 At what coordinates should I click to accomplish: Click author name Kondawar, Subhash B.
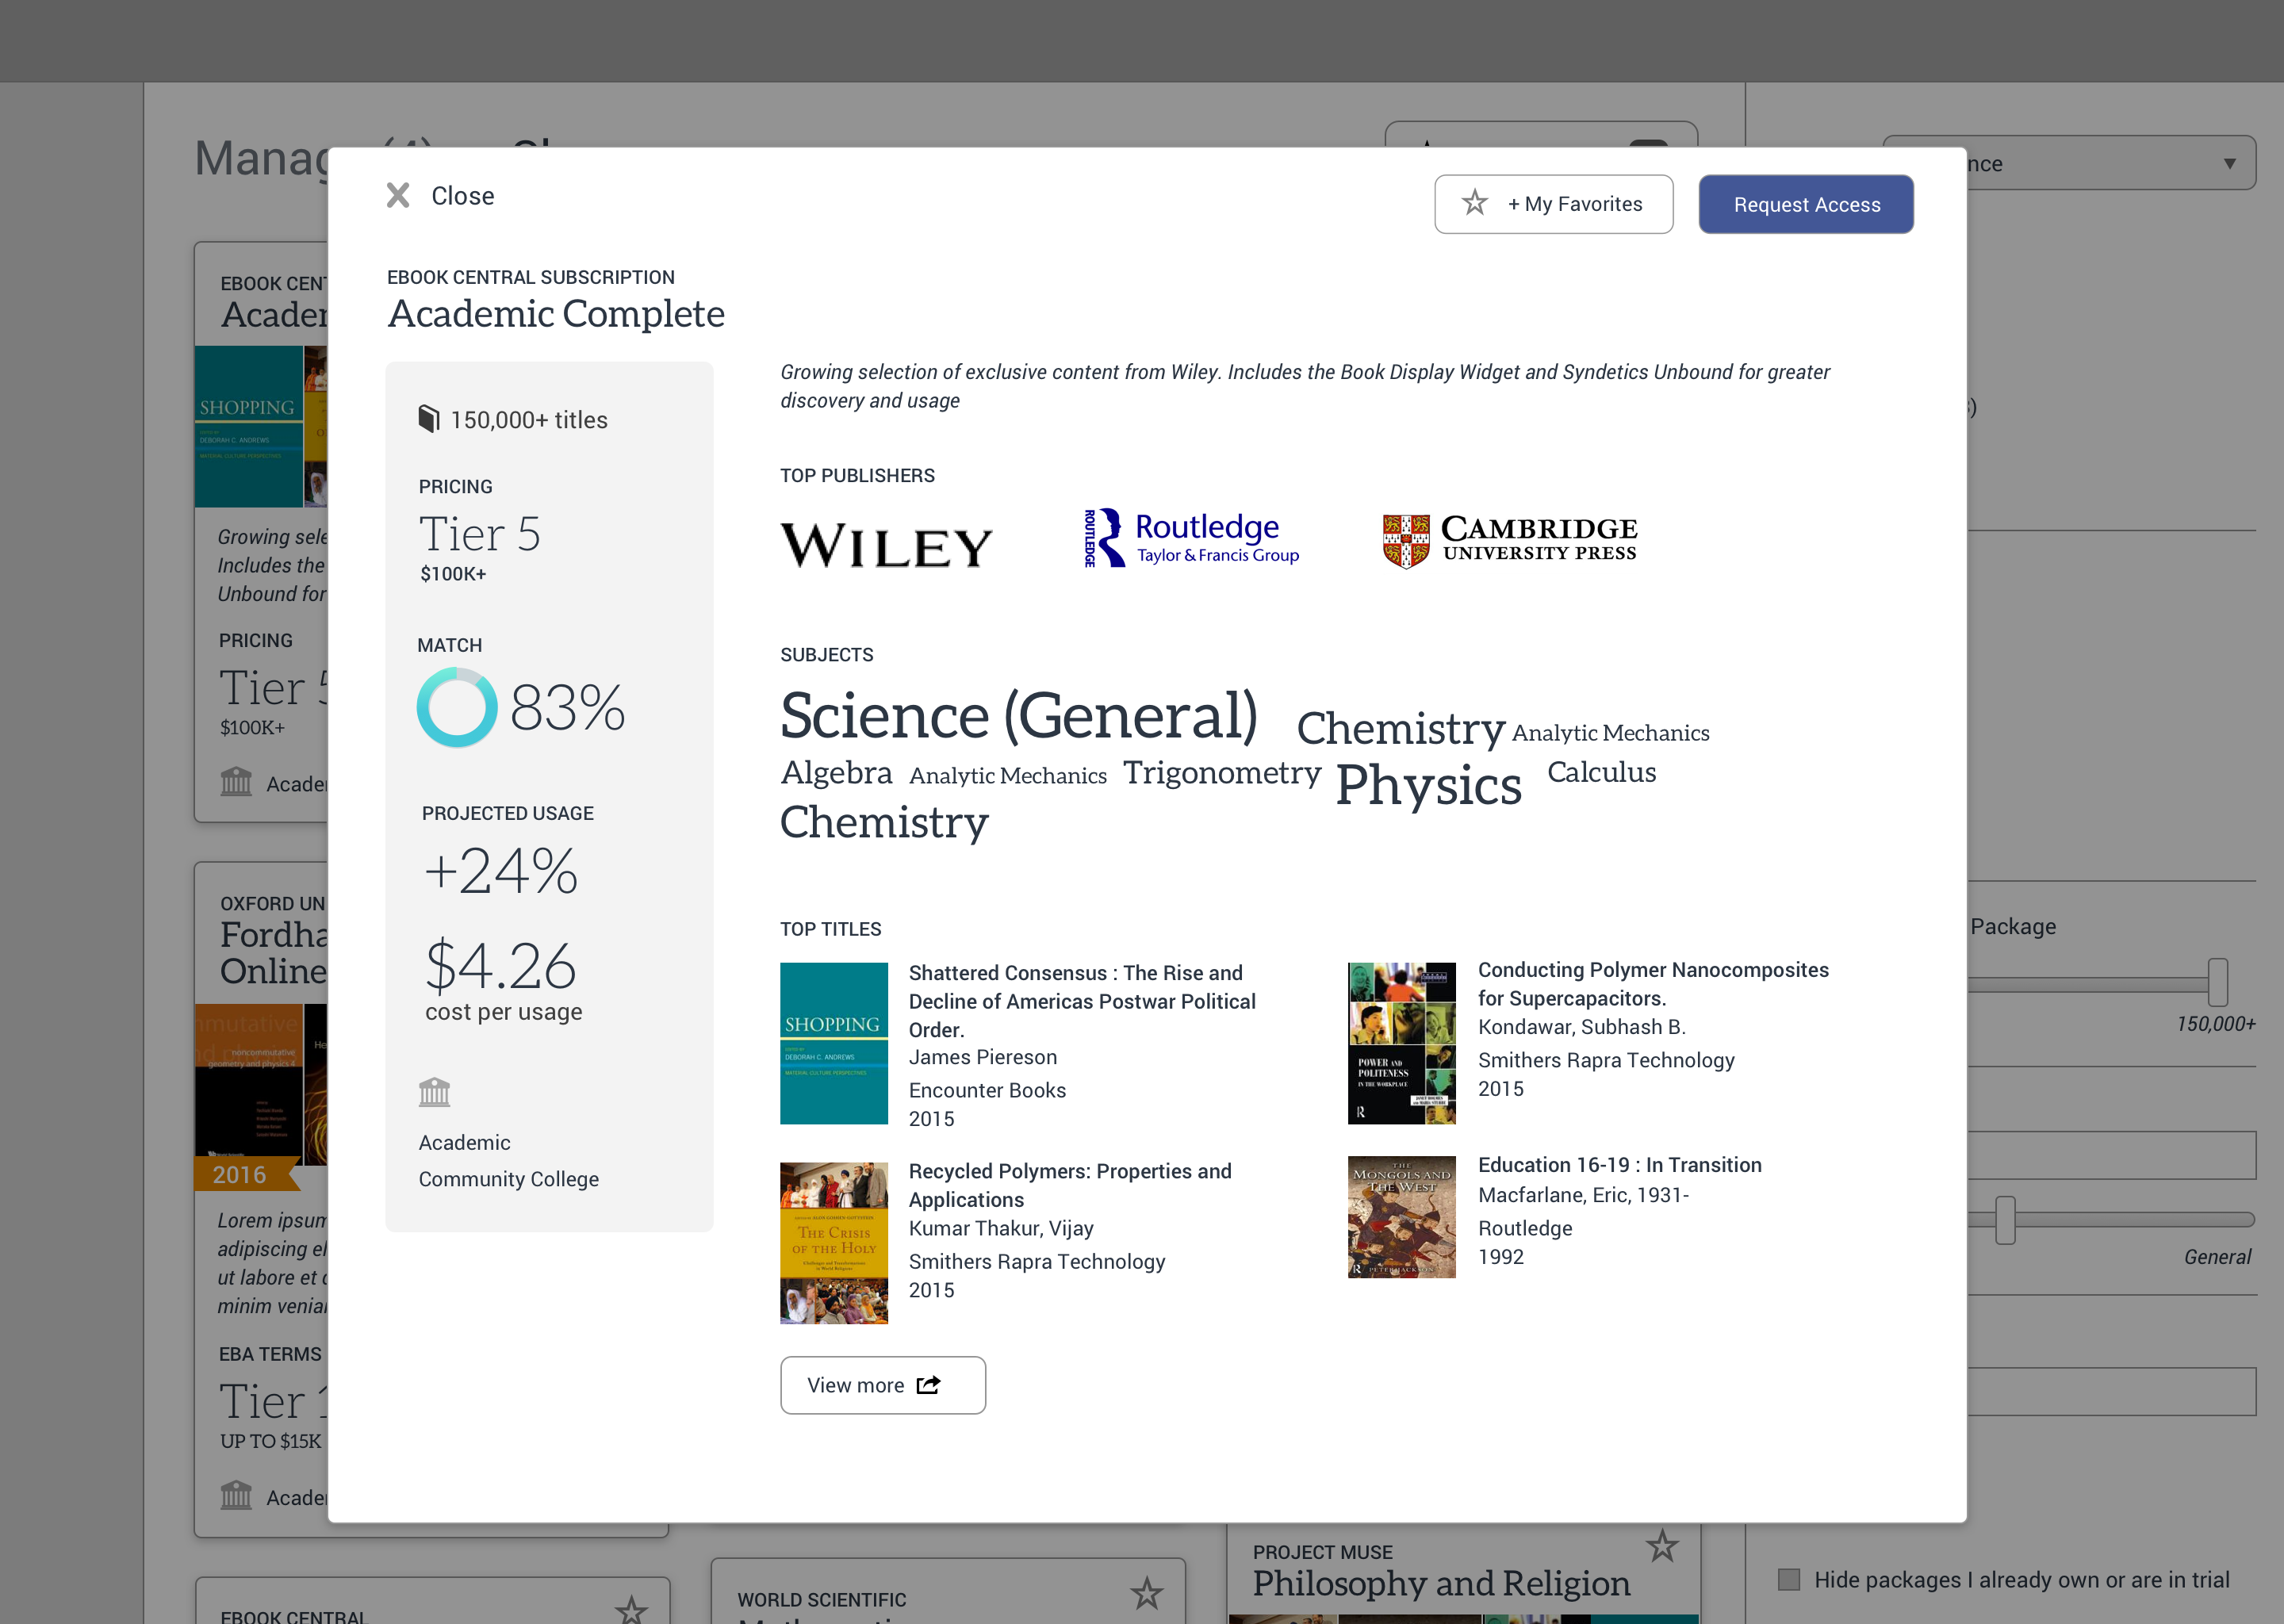(x=1582, y=1027)
